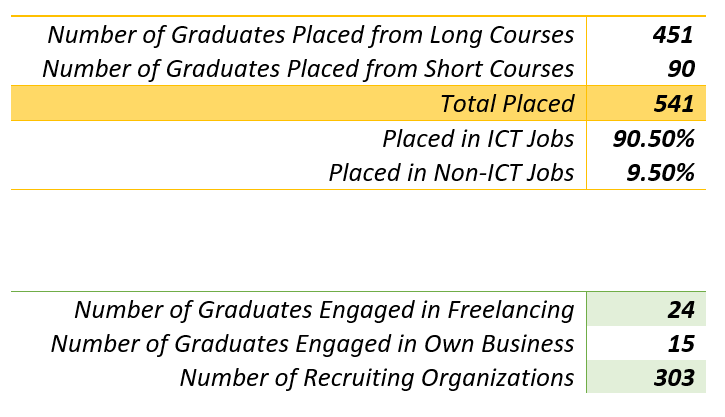This screenshot has height=417, width=725.
Task: Click the green cell showing 303
Action: coord(672,378)
